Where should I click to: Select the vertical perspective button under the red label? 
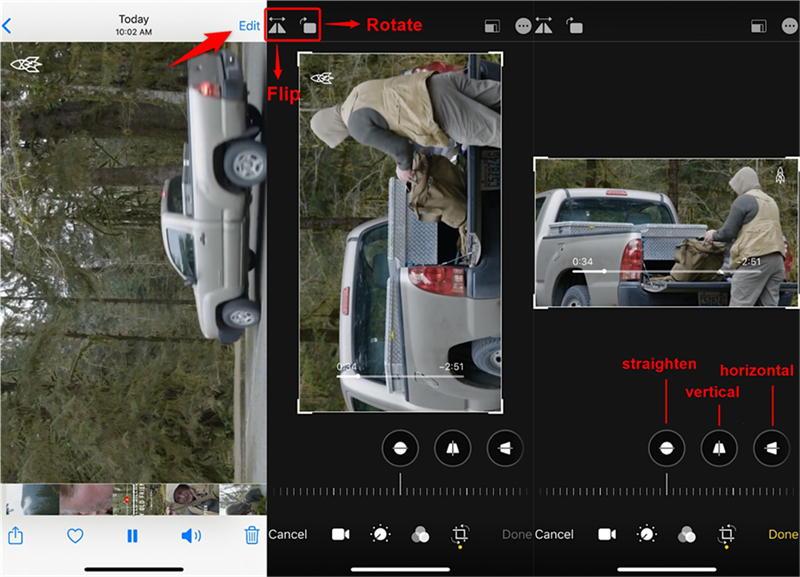click(719, 449)
